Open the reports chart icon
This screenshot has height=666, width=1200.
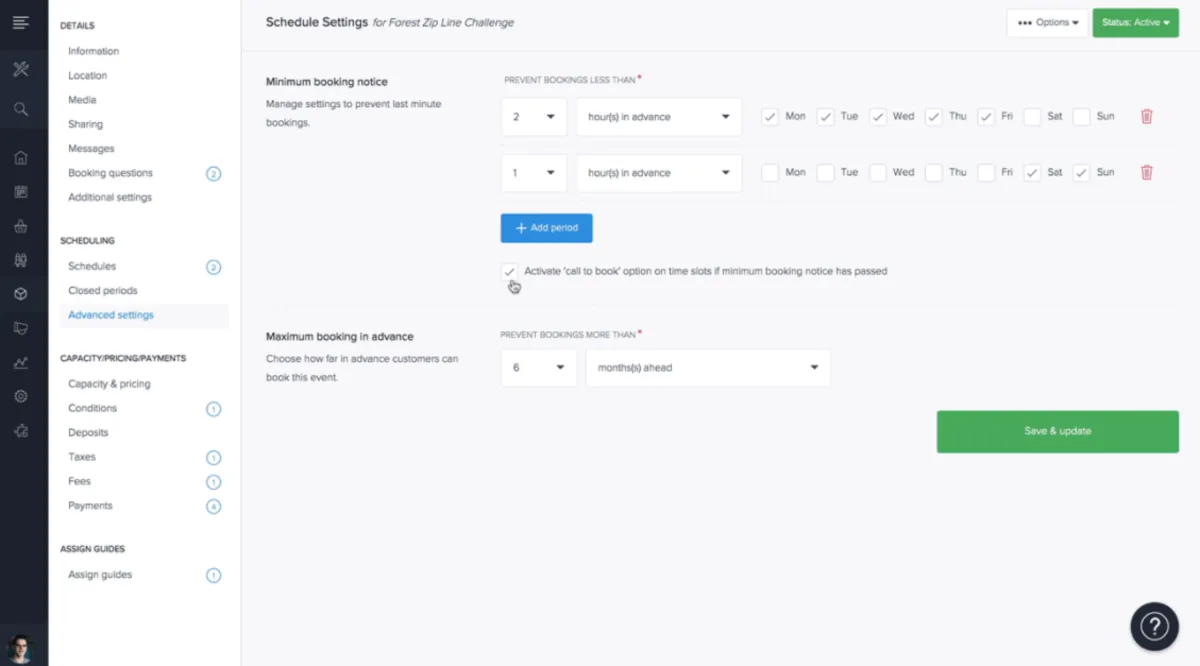21,362
